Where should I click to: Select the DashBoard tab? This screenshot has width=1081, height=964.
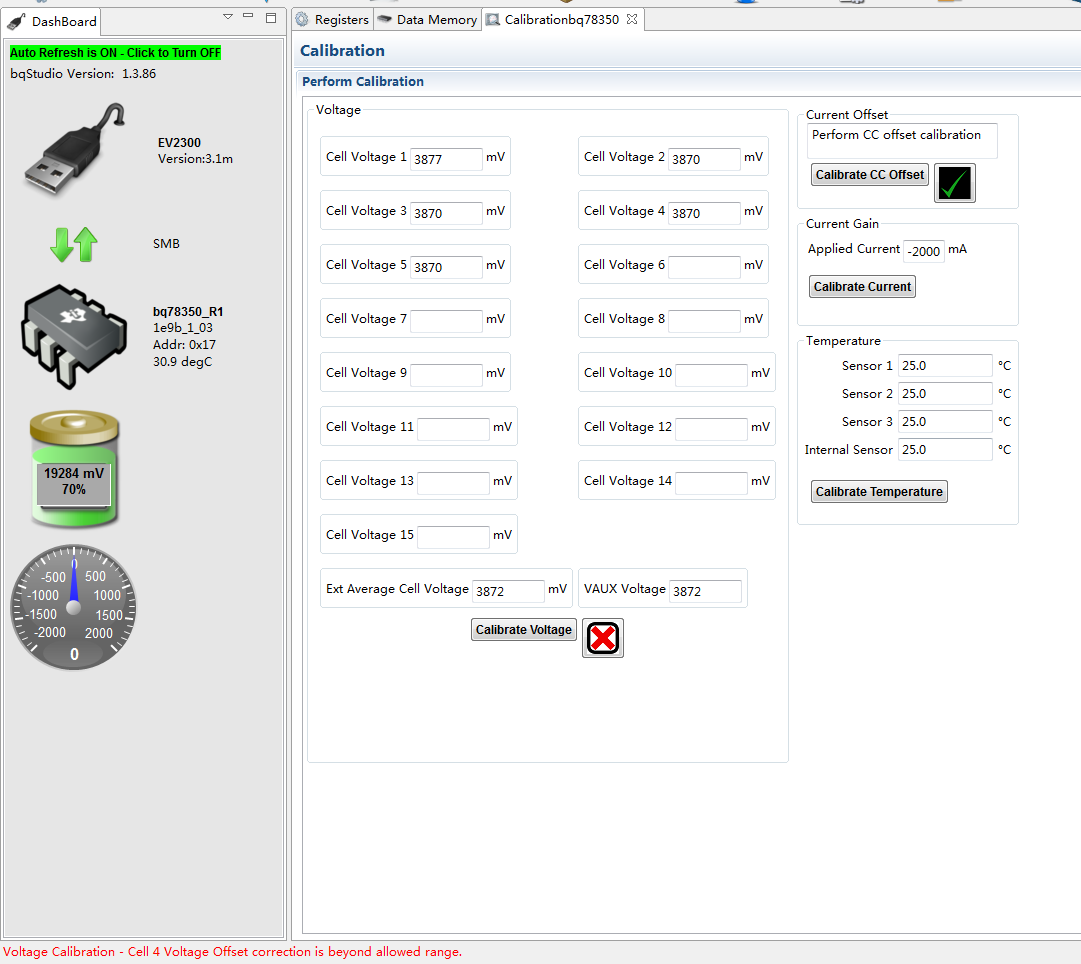53,21
